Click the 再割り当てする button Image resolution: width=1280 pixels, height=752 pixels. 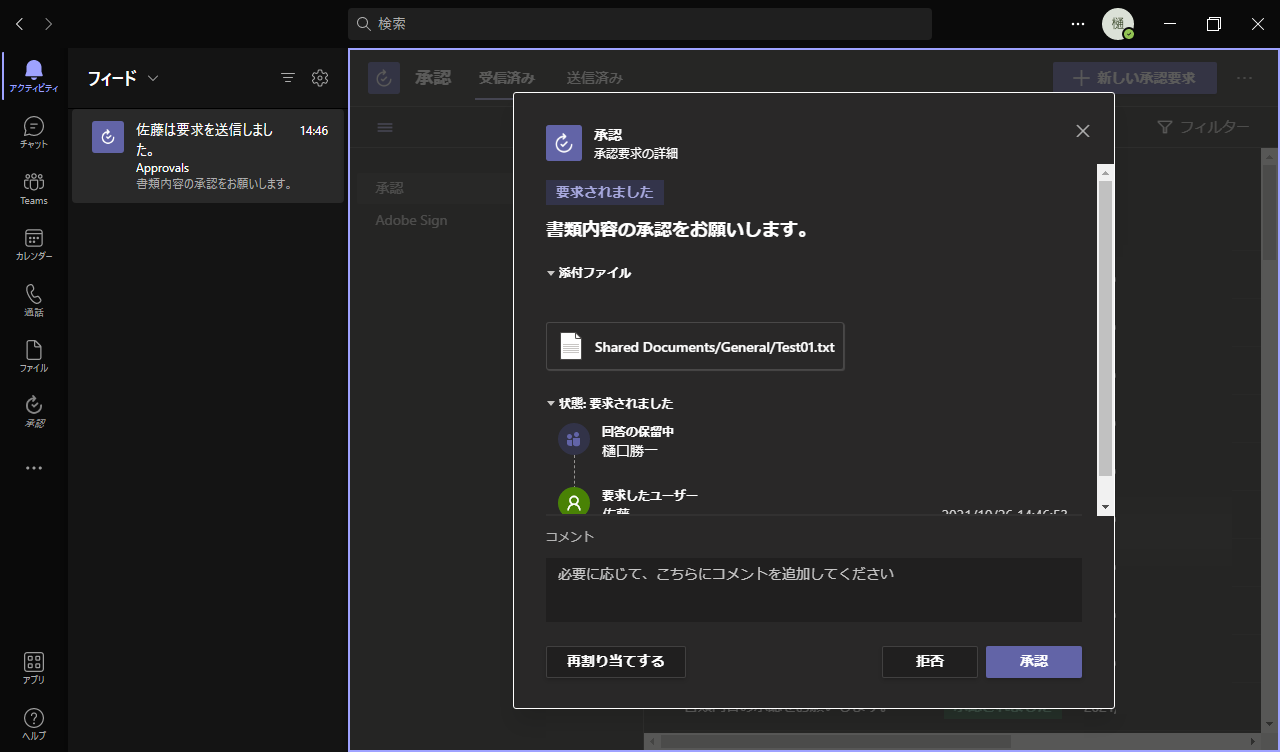tap(616, 662)
